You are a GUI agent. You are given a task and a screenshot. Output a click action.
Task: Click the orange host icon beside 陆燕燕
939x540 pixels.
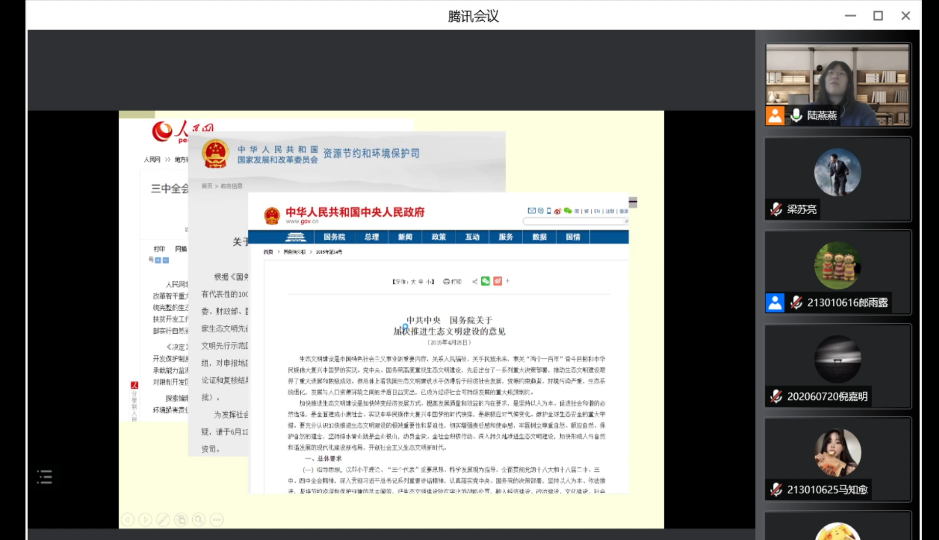(775, 116)
